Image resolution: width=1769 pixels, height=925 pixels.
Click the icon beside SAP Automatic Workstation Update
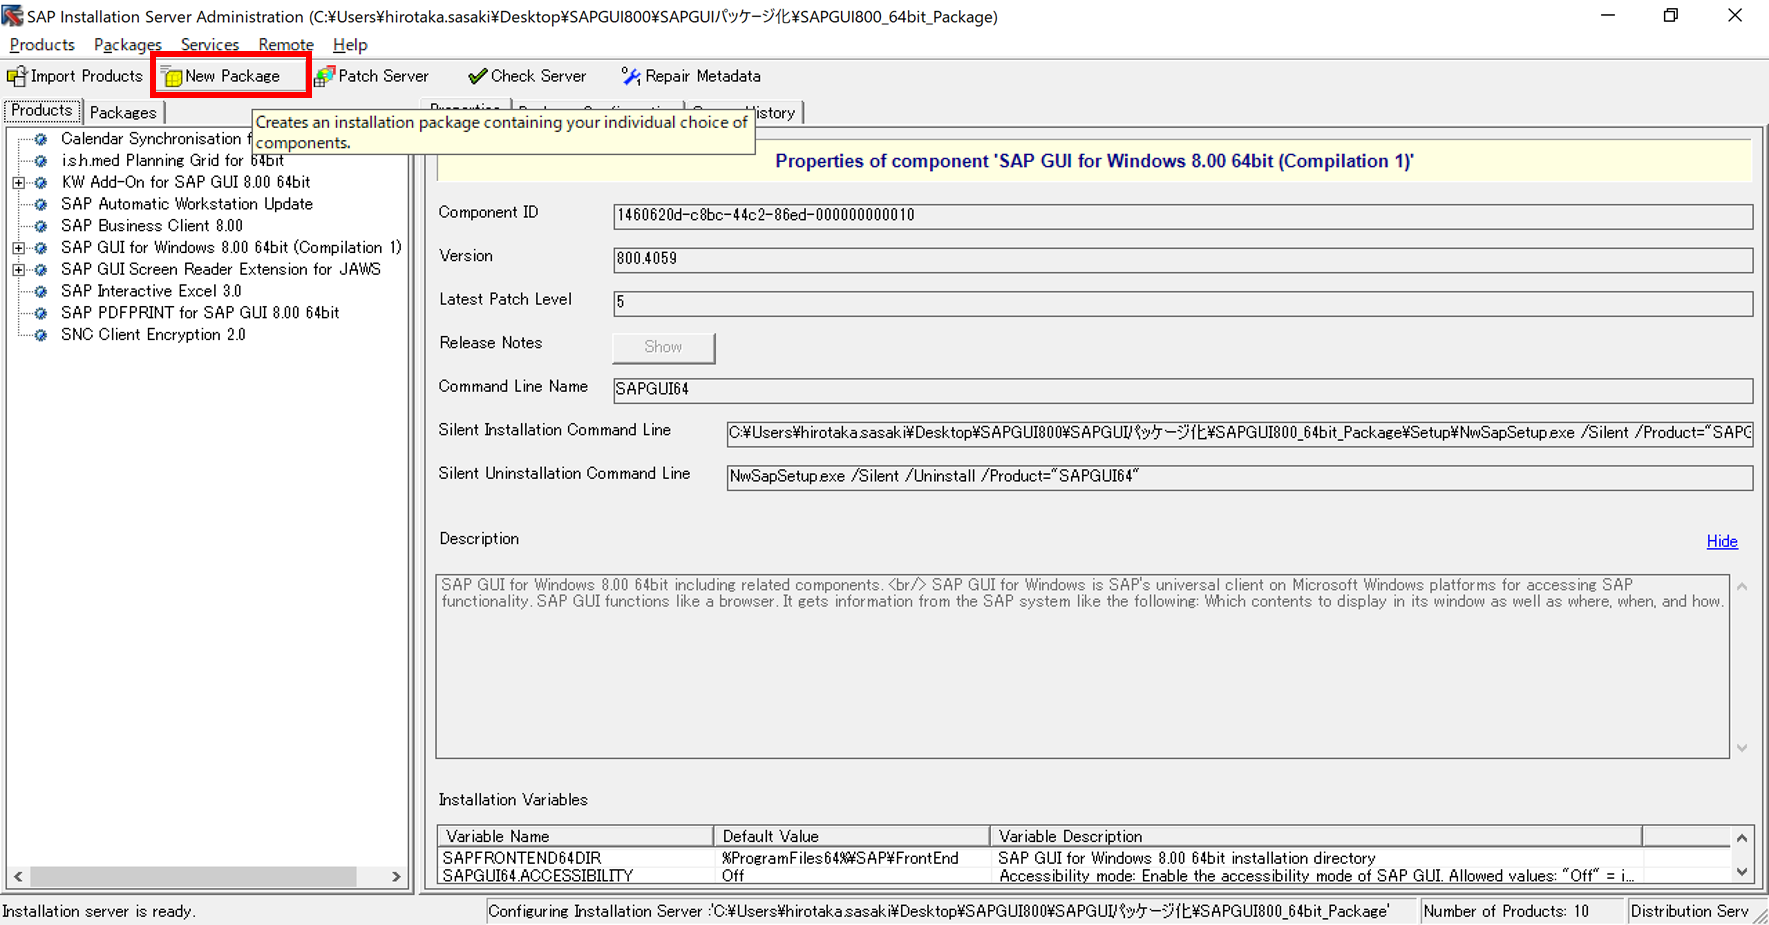pyautogui.click(x=41, y=204)
